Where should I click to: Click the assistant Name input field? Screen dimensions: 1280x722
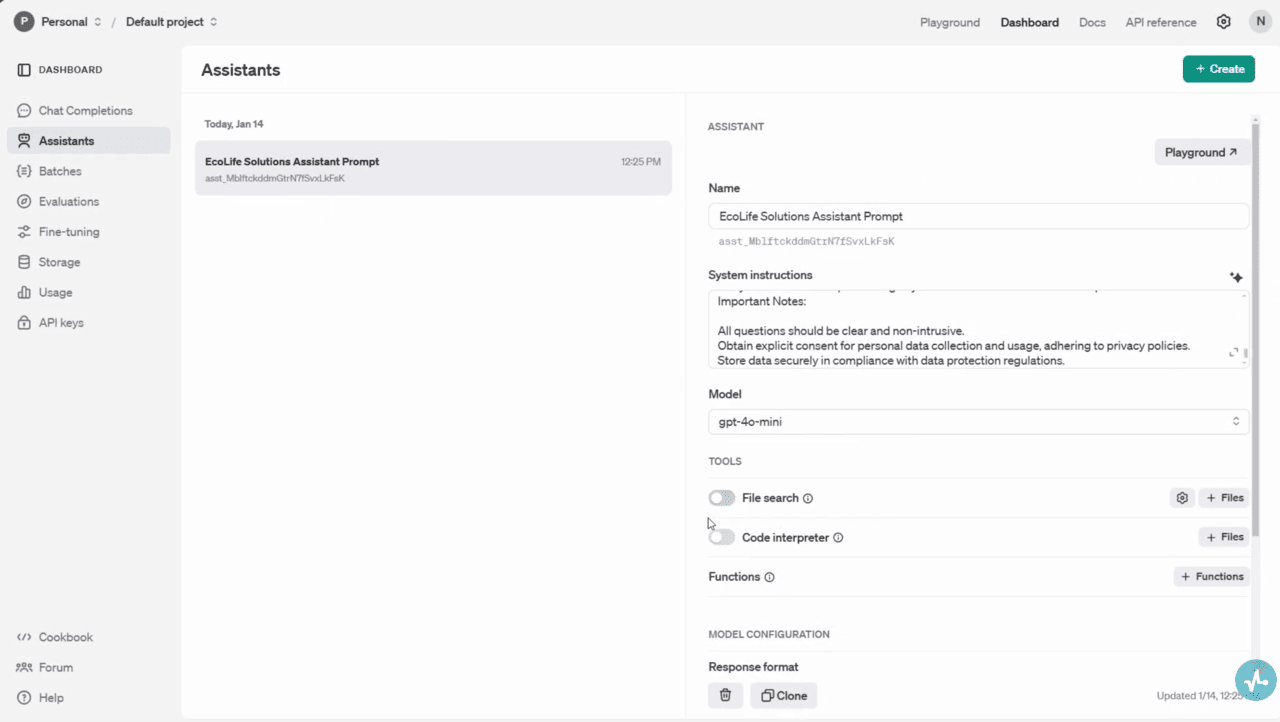pos(978,216)
